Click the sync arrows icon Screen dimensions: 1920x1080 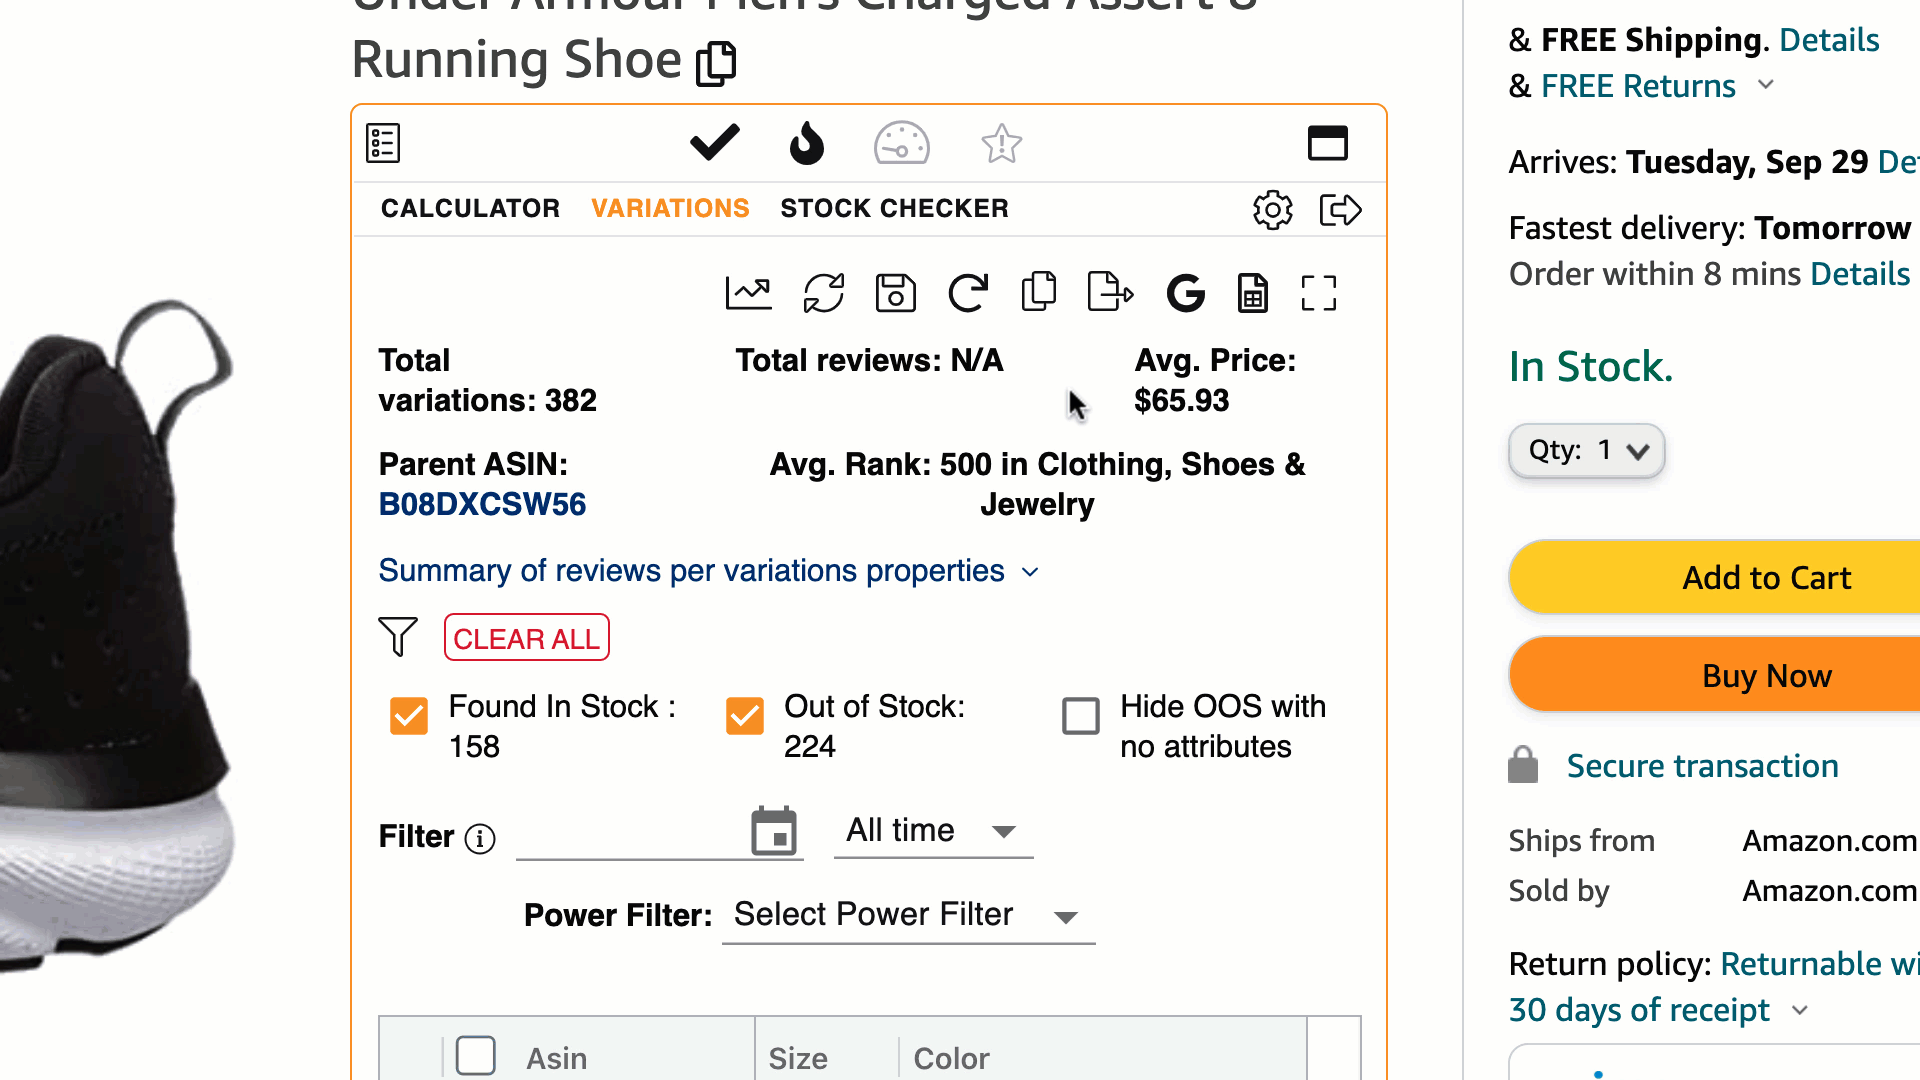tap(824, 293)
